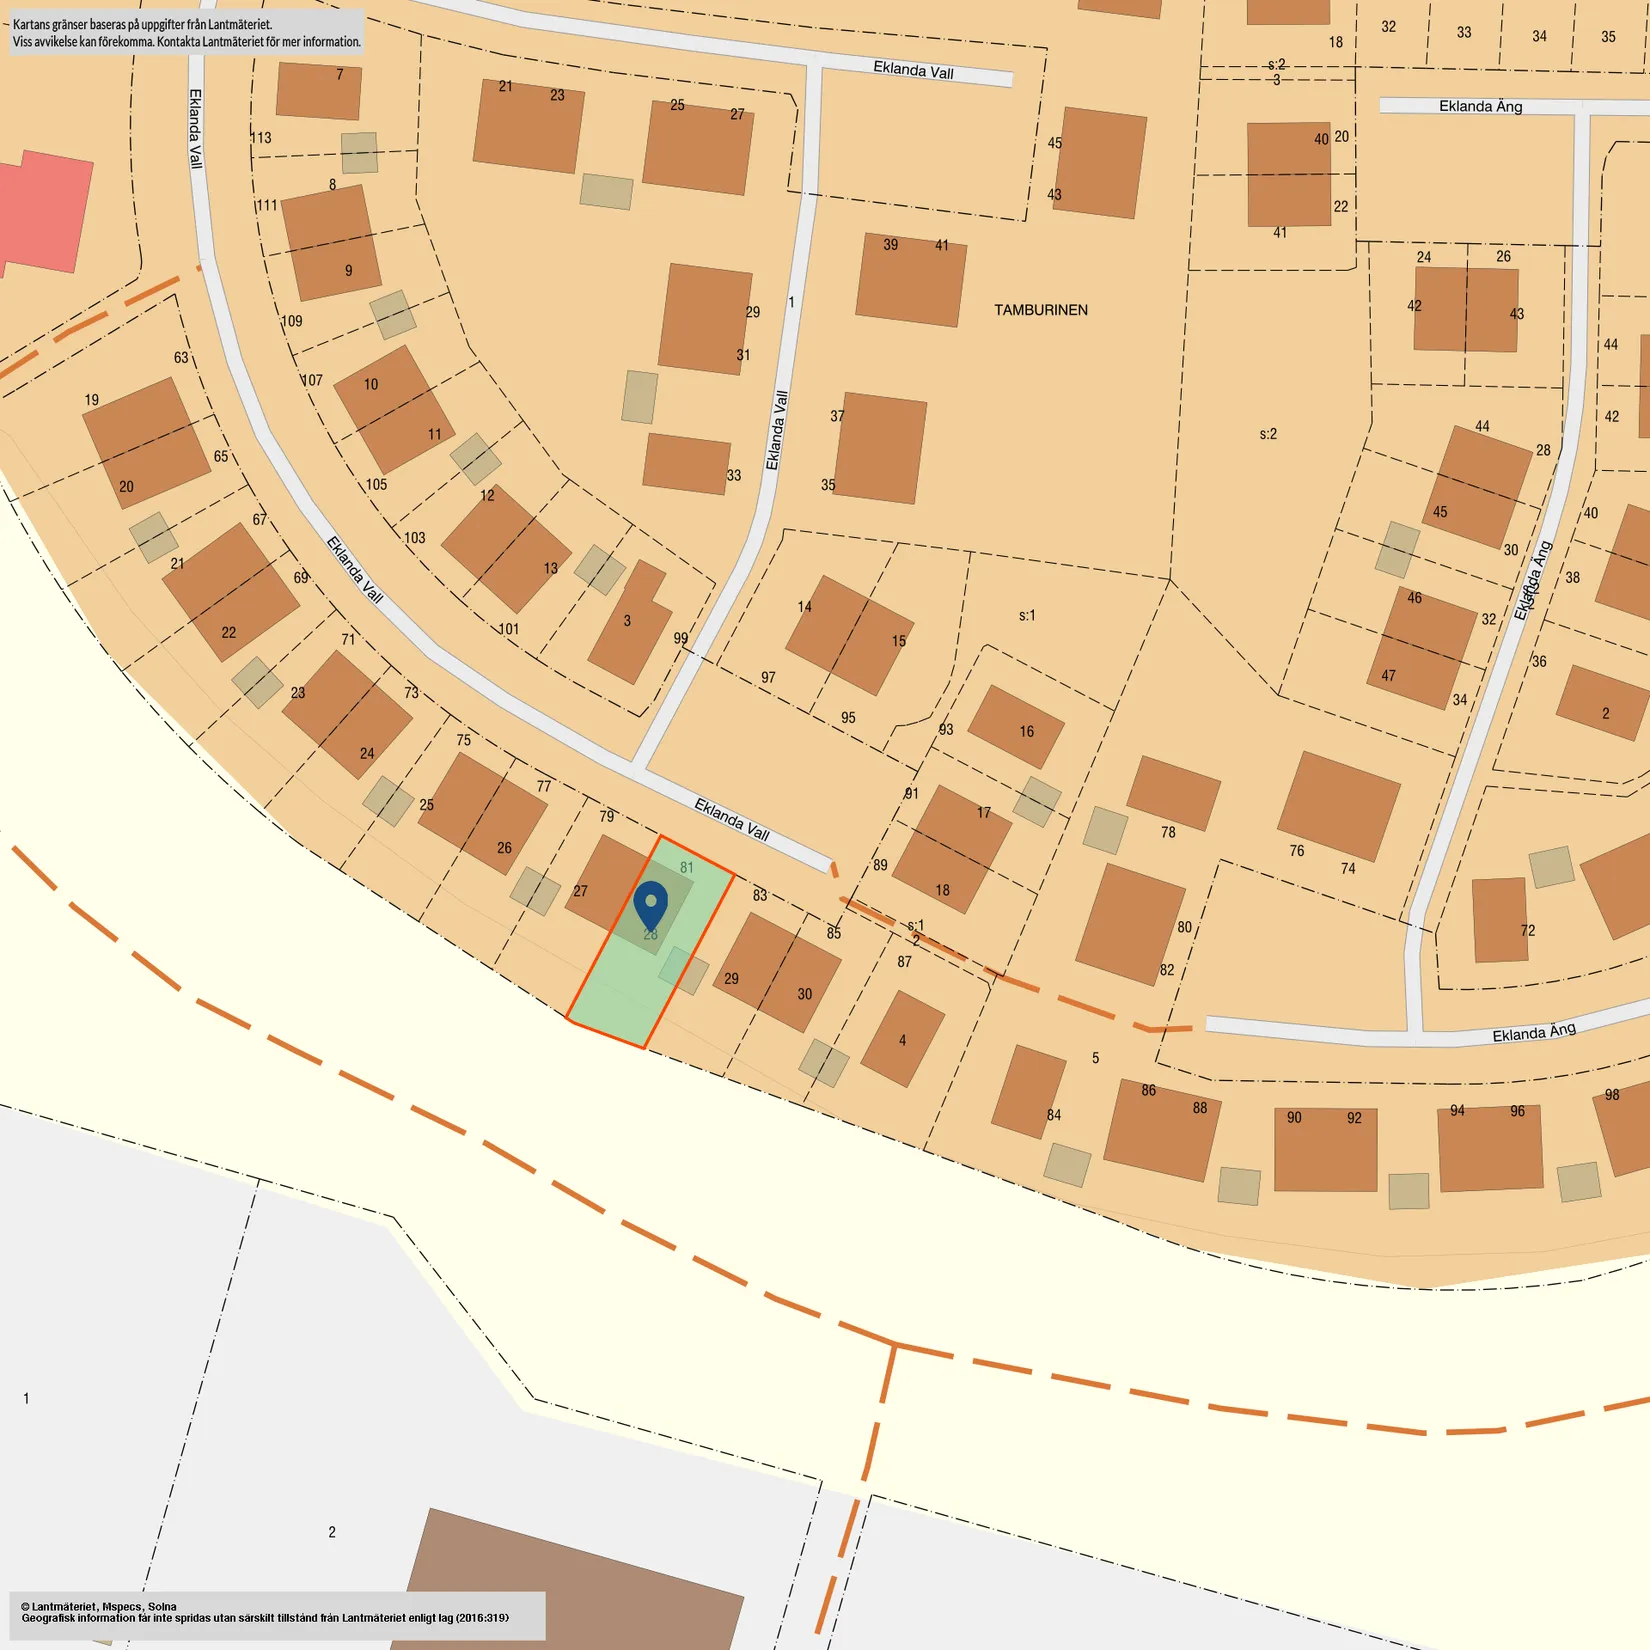Click the house labeled 12 and 13
The height and width of the screenshot is (1650, 1650).
click(506, 549)
